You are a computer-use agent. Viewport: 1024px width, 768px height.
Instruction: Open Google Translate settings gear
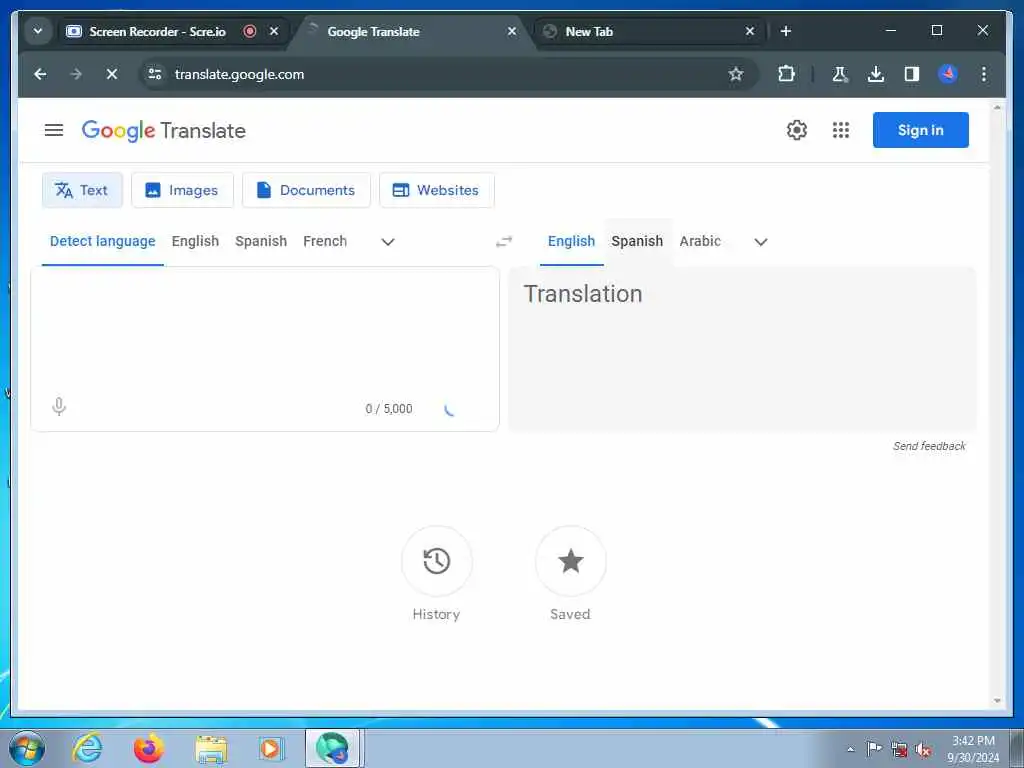click(x=796, y=130)
